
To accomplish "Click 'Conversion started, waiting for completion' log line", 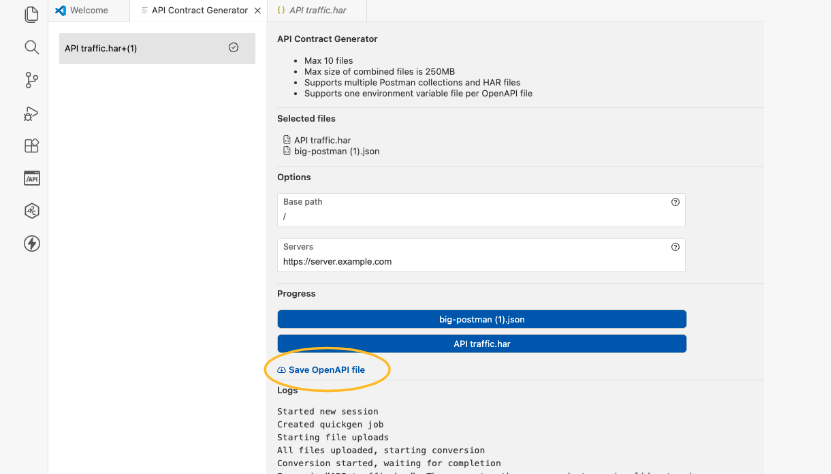I will click(x=388, y=463).
